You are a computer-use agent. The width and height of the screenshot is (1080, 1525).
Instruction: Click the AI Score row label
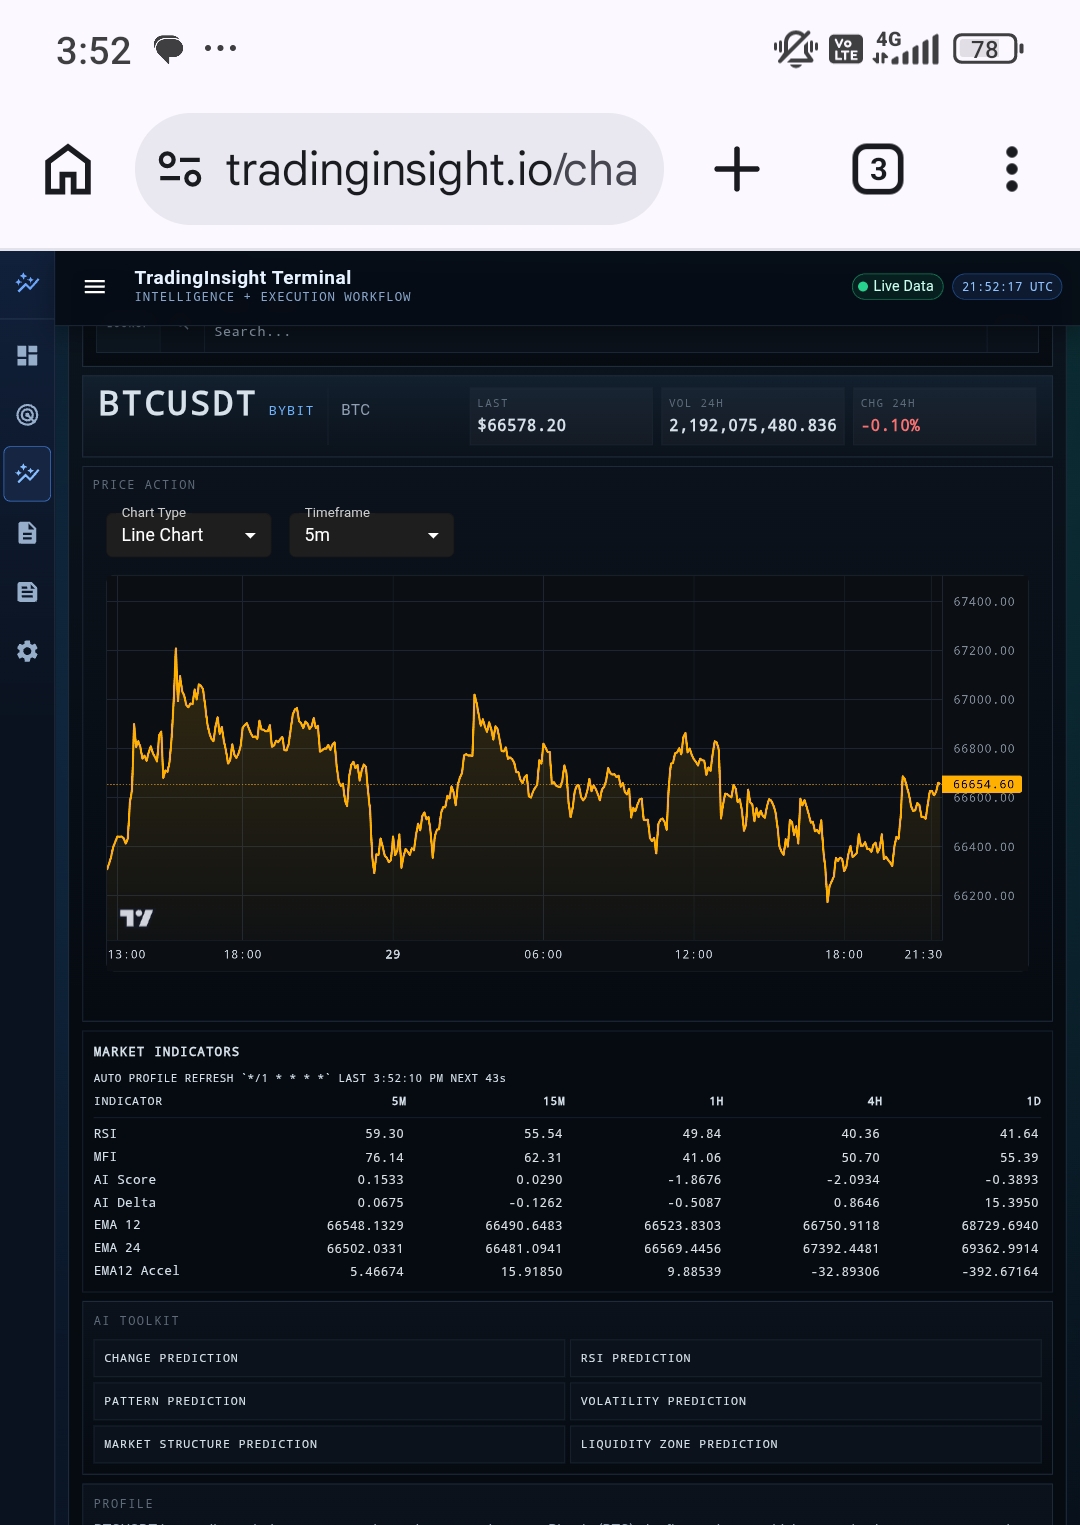coord(125,1180)
